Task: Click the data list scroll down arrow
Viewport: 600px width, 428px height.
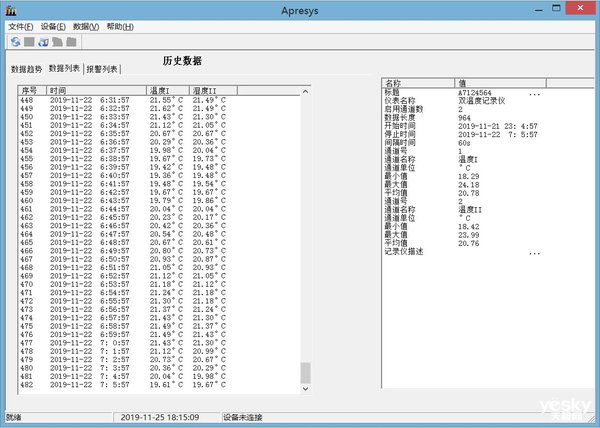Action: click(305, 389)
